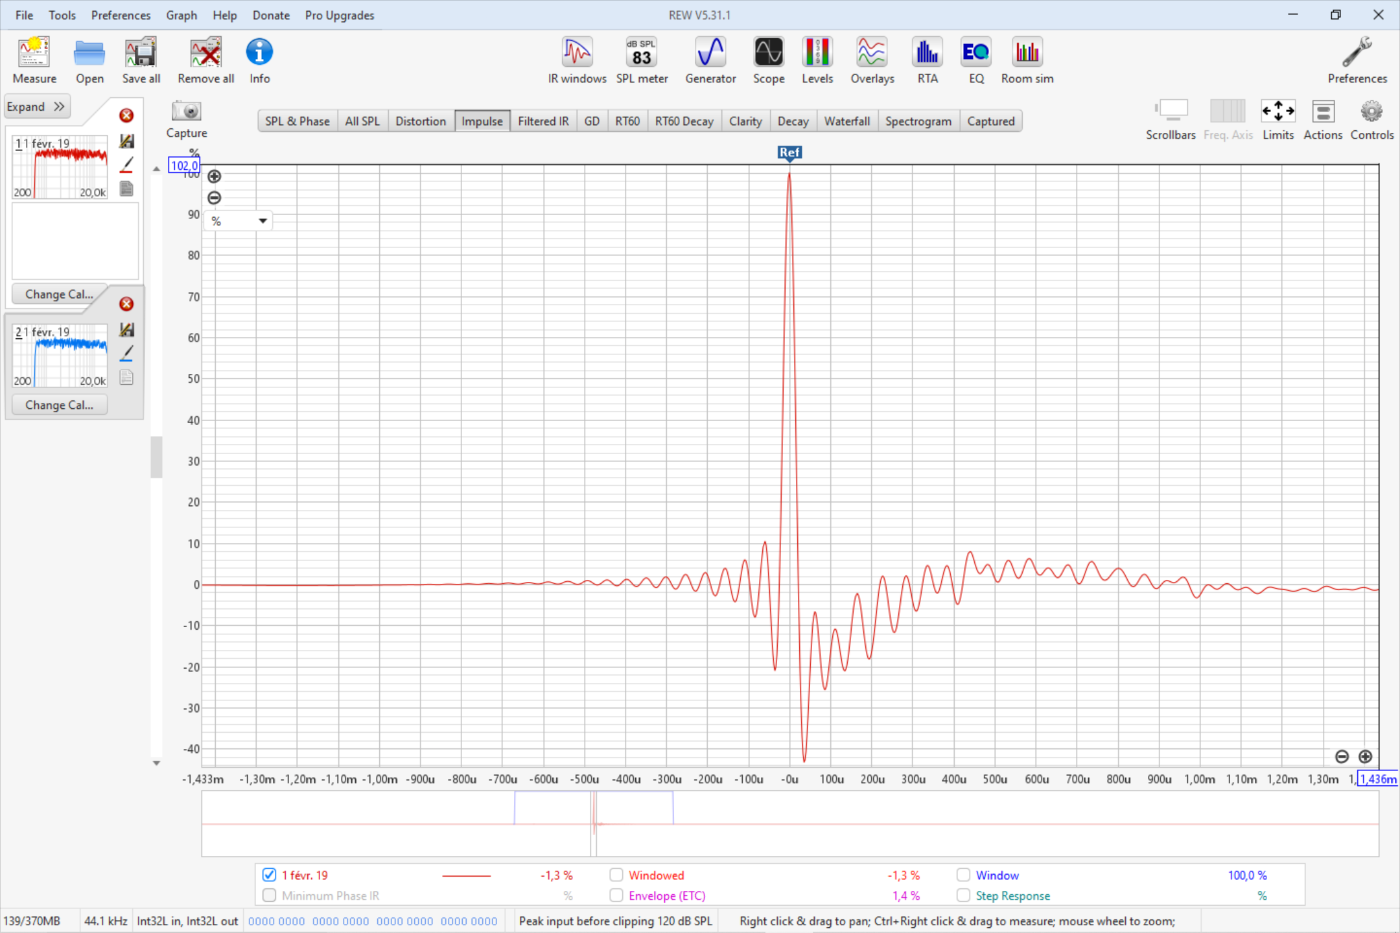The height and width of the screenshot is (933, 1400).
Task: Switch to the Waterfall tab
Action: coord(846,121)
